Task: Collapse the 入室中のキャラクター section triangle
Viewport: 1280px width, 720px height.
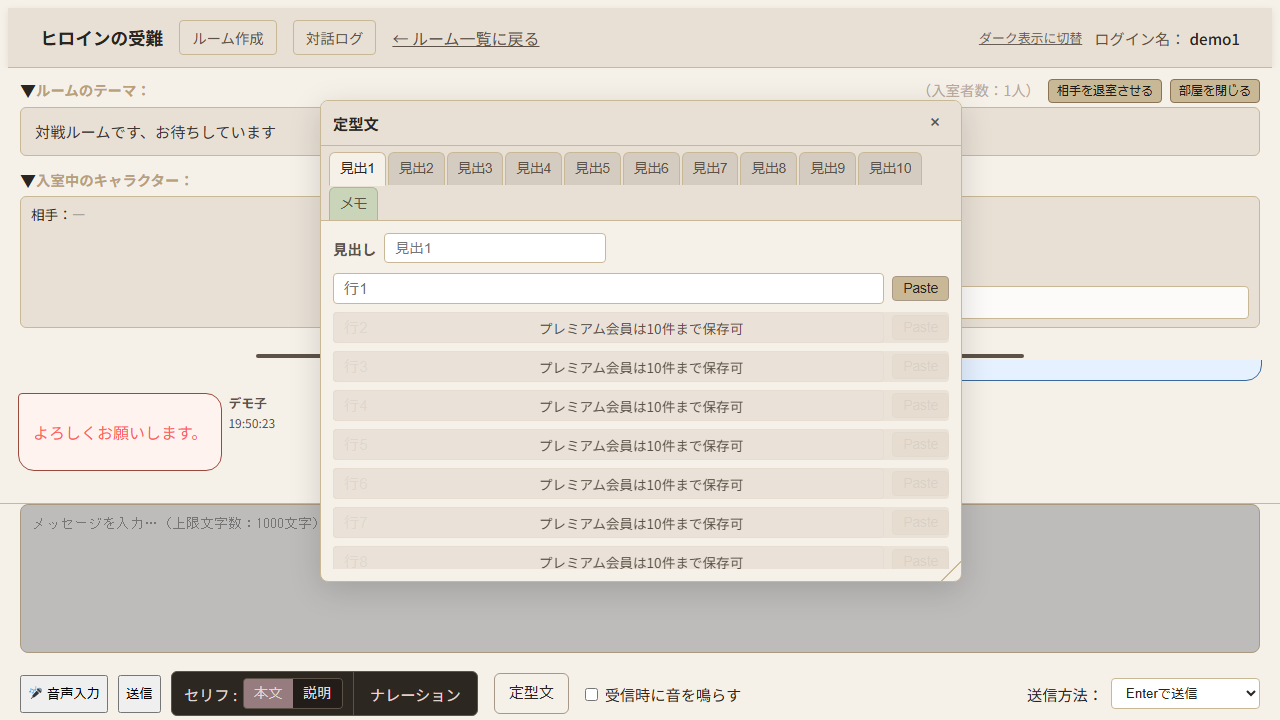Action: pos(28,181)
